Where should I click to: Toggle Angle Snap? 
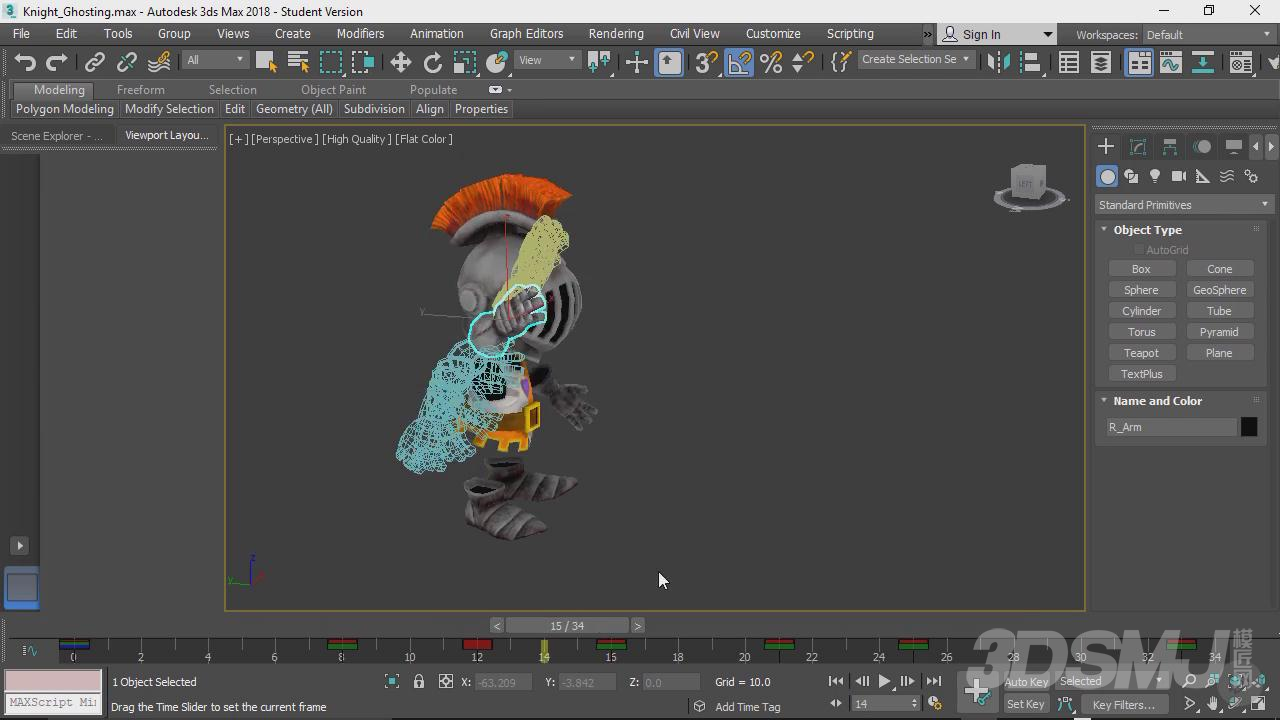pyautogui.click(x=739, y=62)
